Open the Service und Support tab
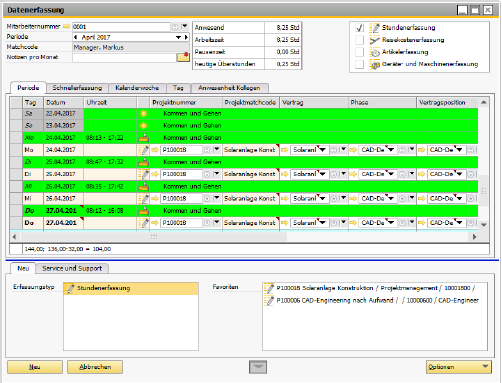Screen dimensions: 502x383 pos(72,269)
